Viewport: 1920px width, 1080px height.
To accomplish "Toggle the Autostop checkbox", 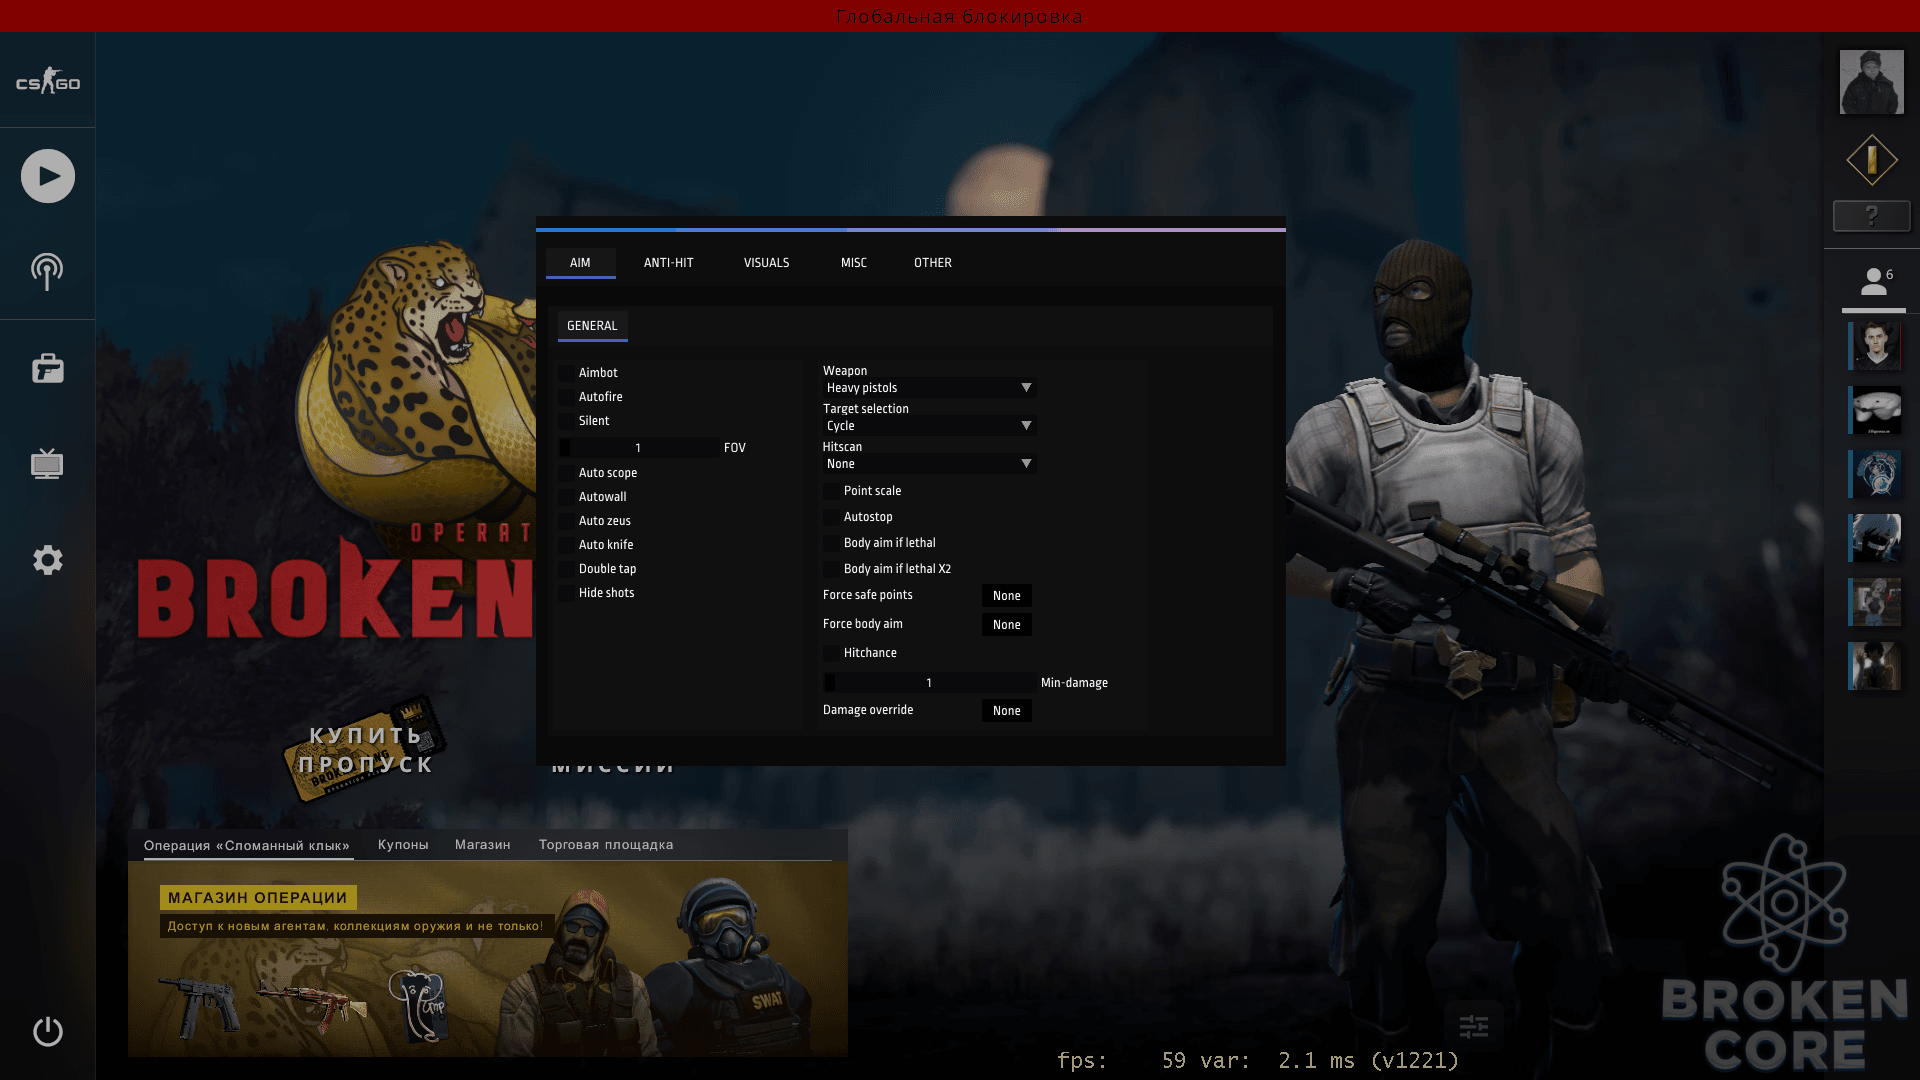I will [831, 517].
